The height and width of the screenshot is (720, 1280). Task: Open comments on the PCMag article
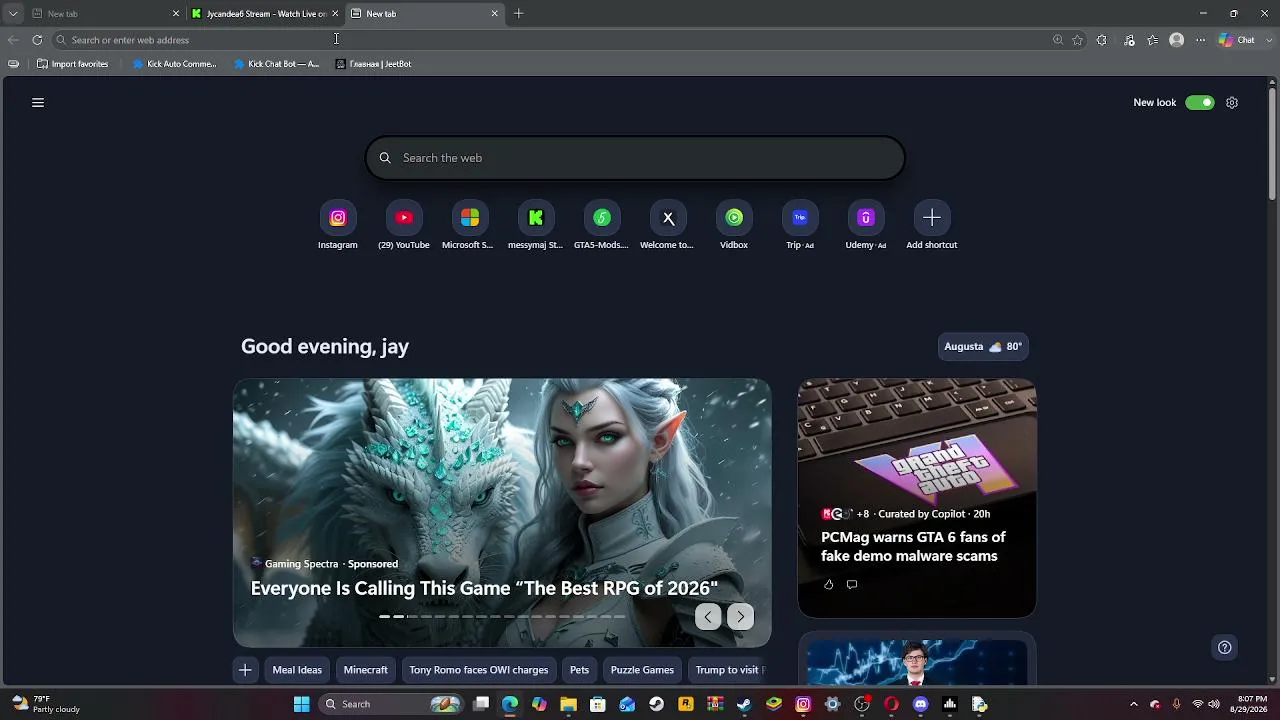click(852, 584)
